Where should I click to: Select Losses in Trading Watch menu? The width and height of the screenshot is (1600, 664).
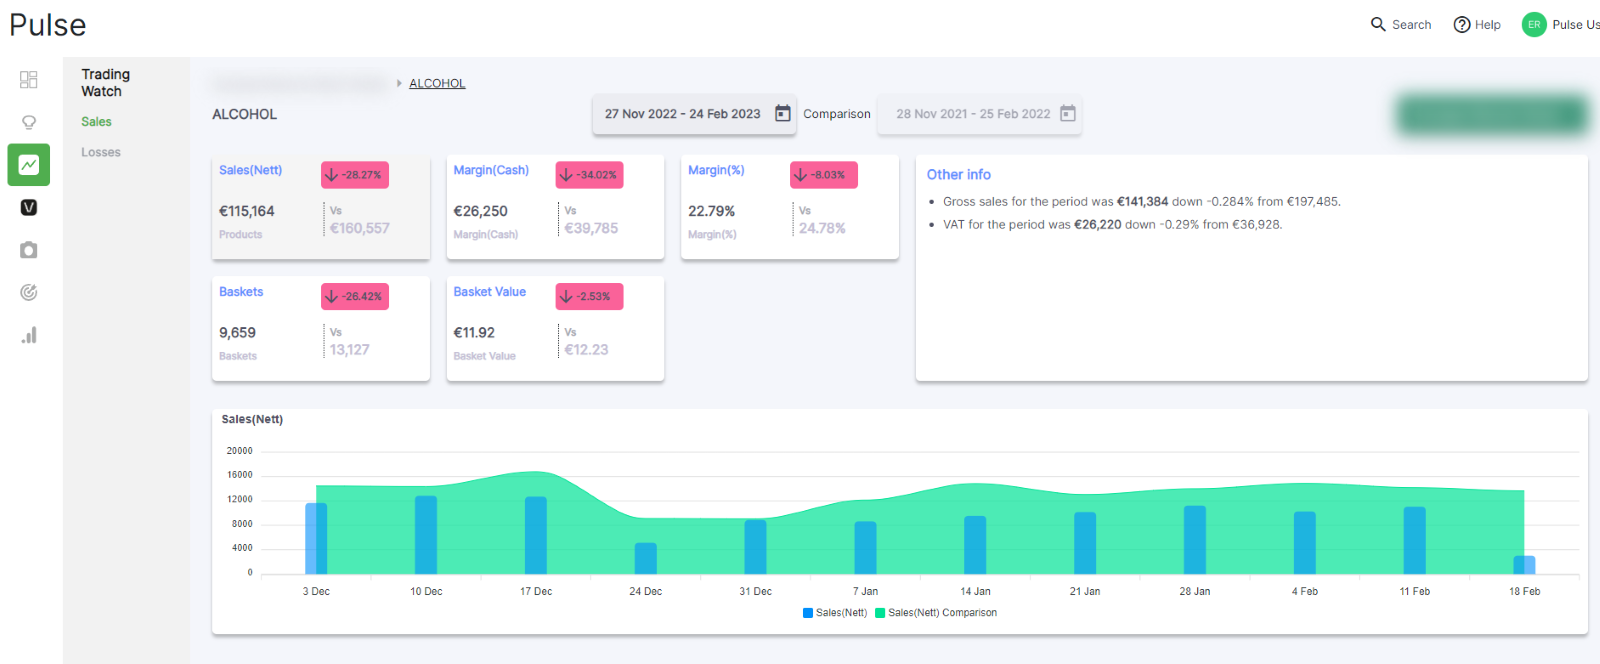point(101,152)
